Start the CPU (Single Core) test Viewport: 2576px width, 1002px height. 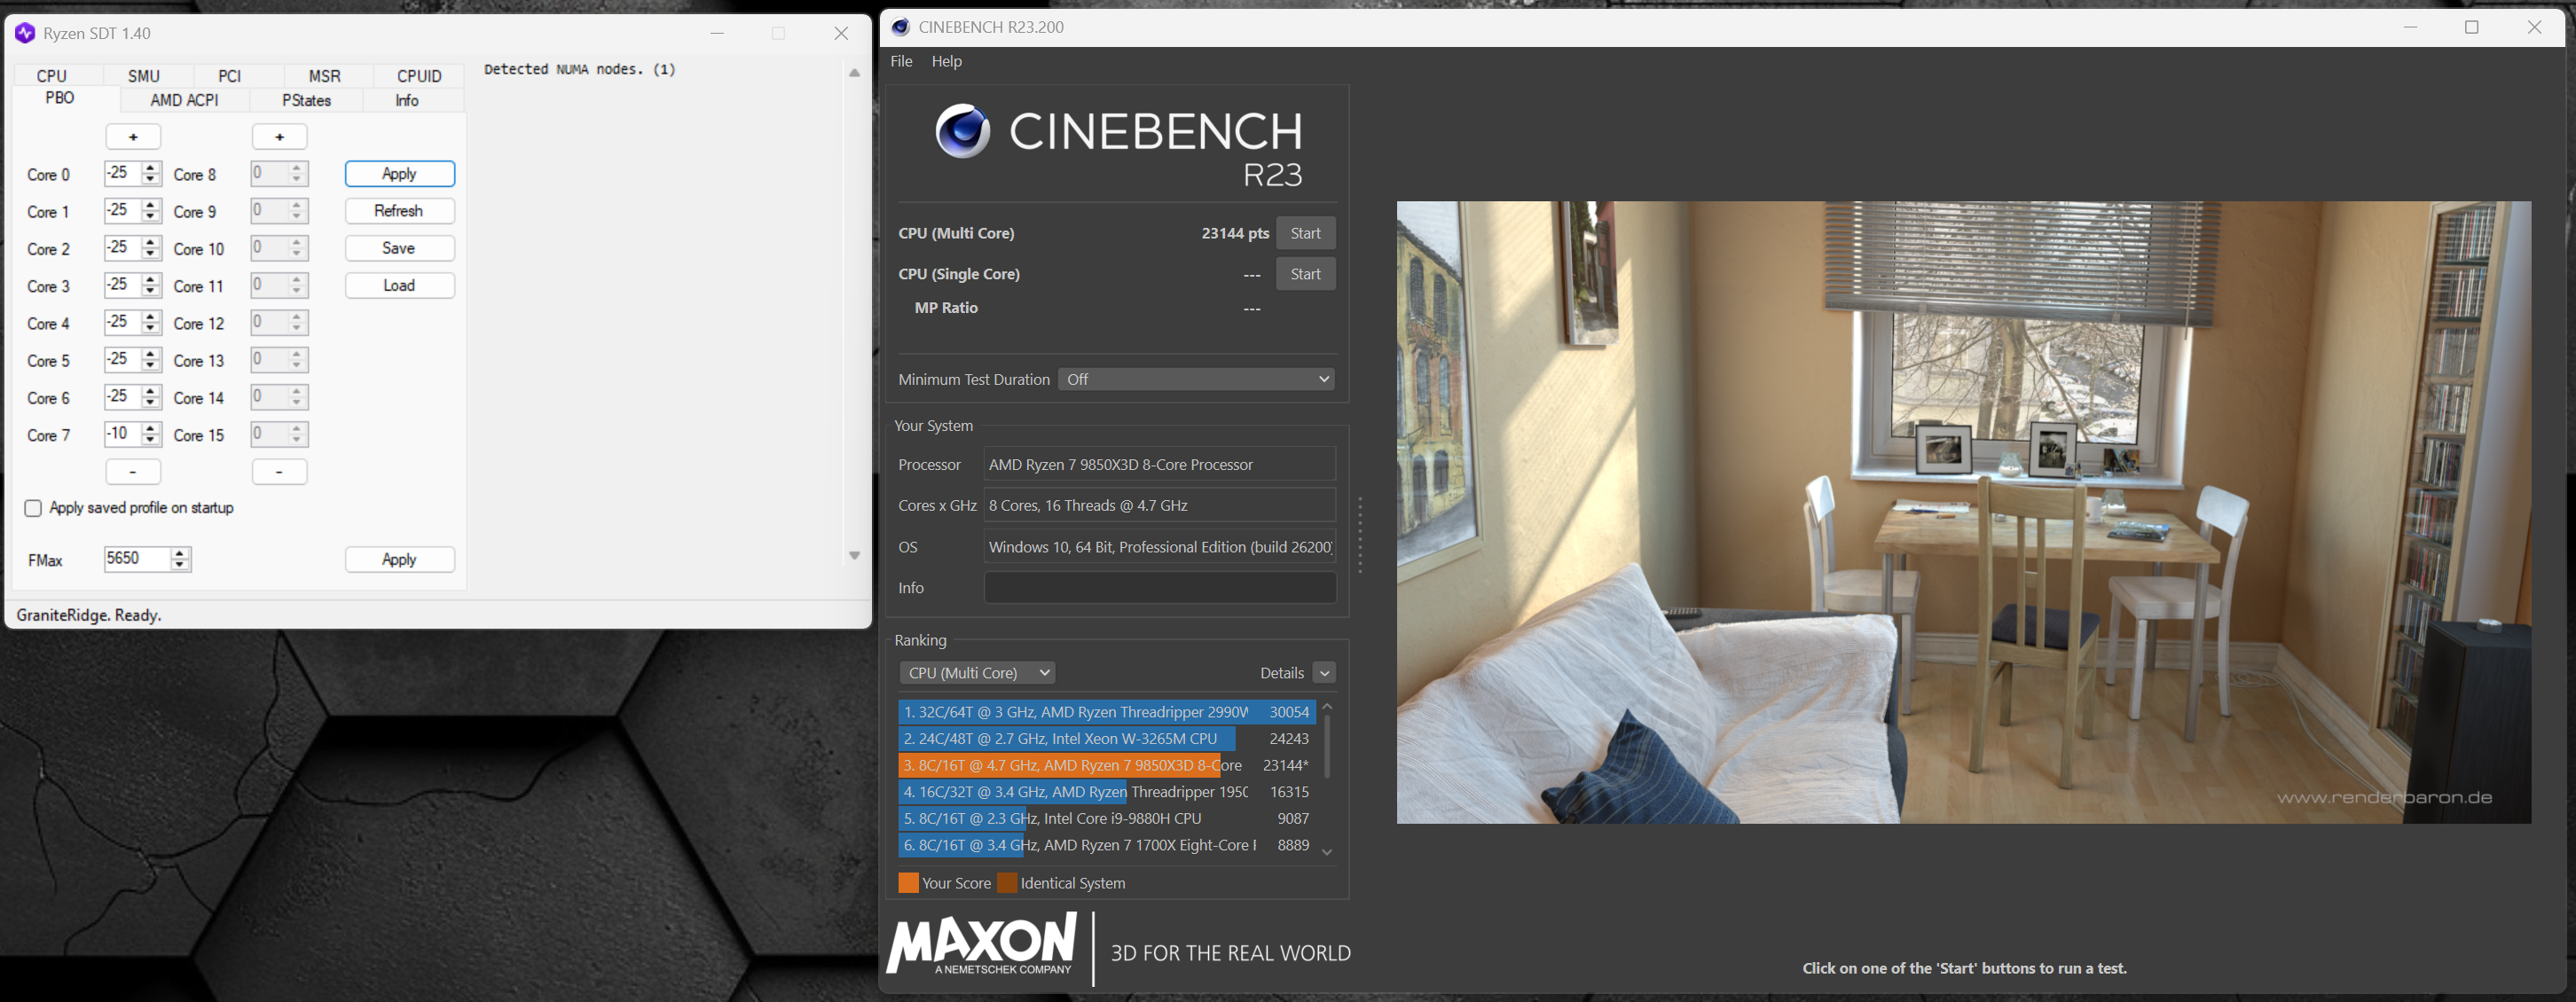point(1305,274)
